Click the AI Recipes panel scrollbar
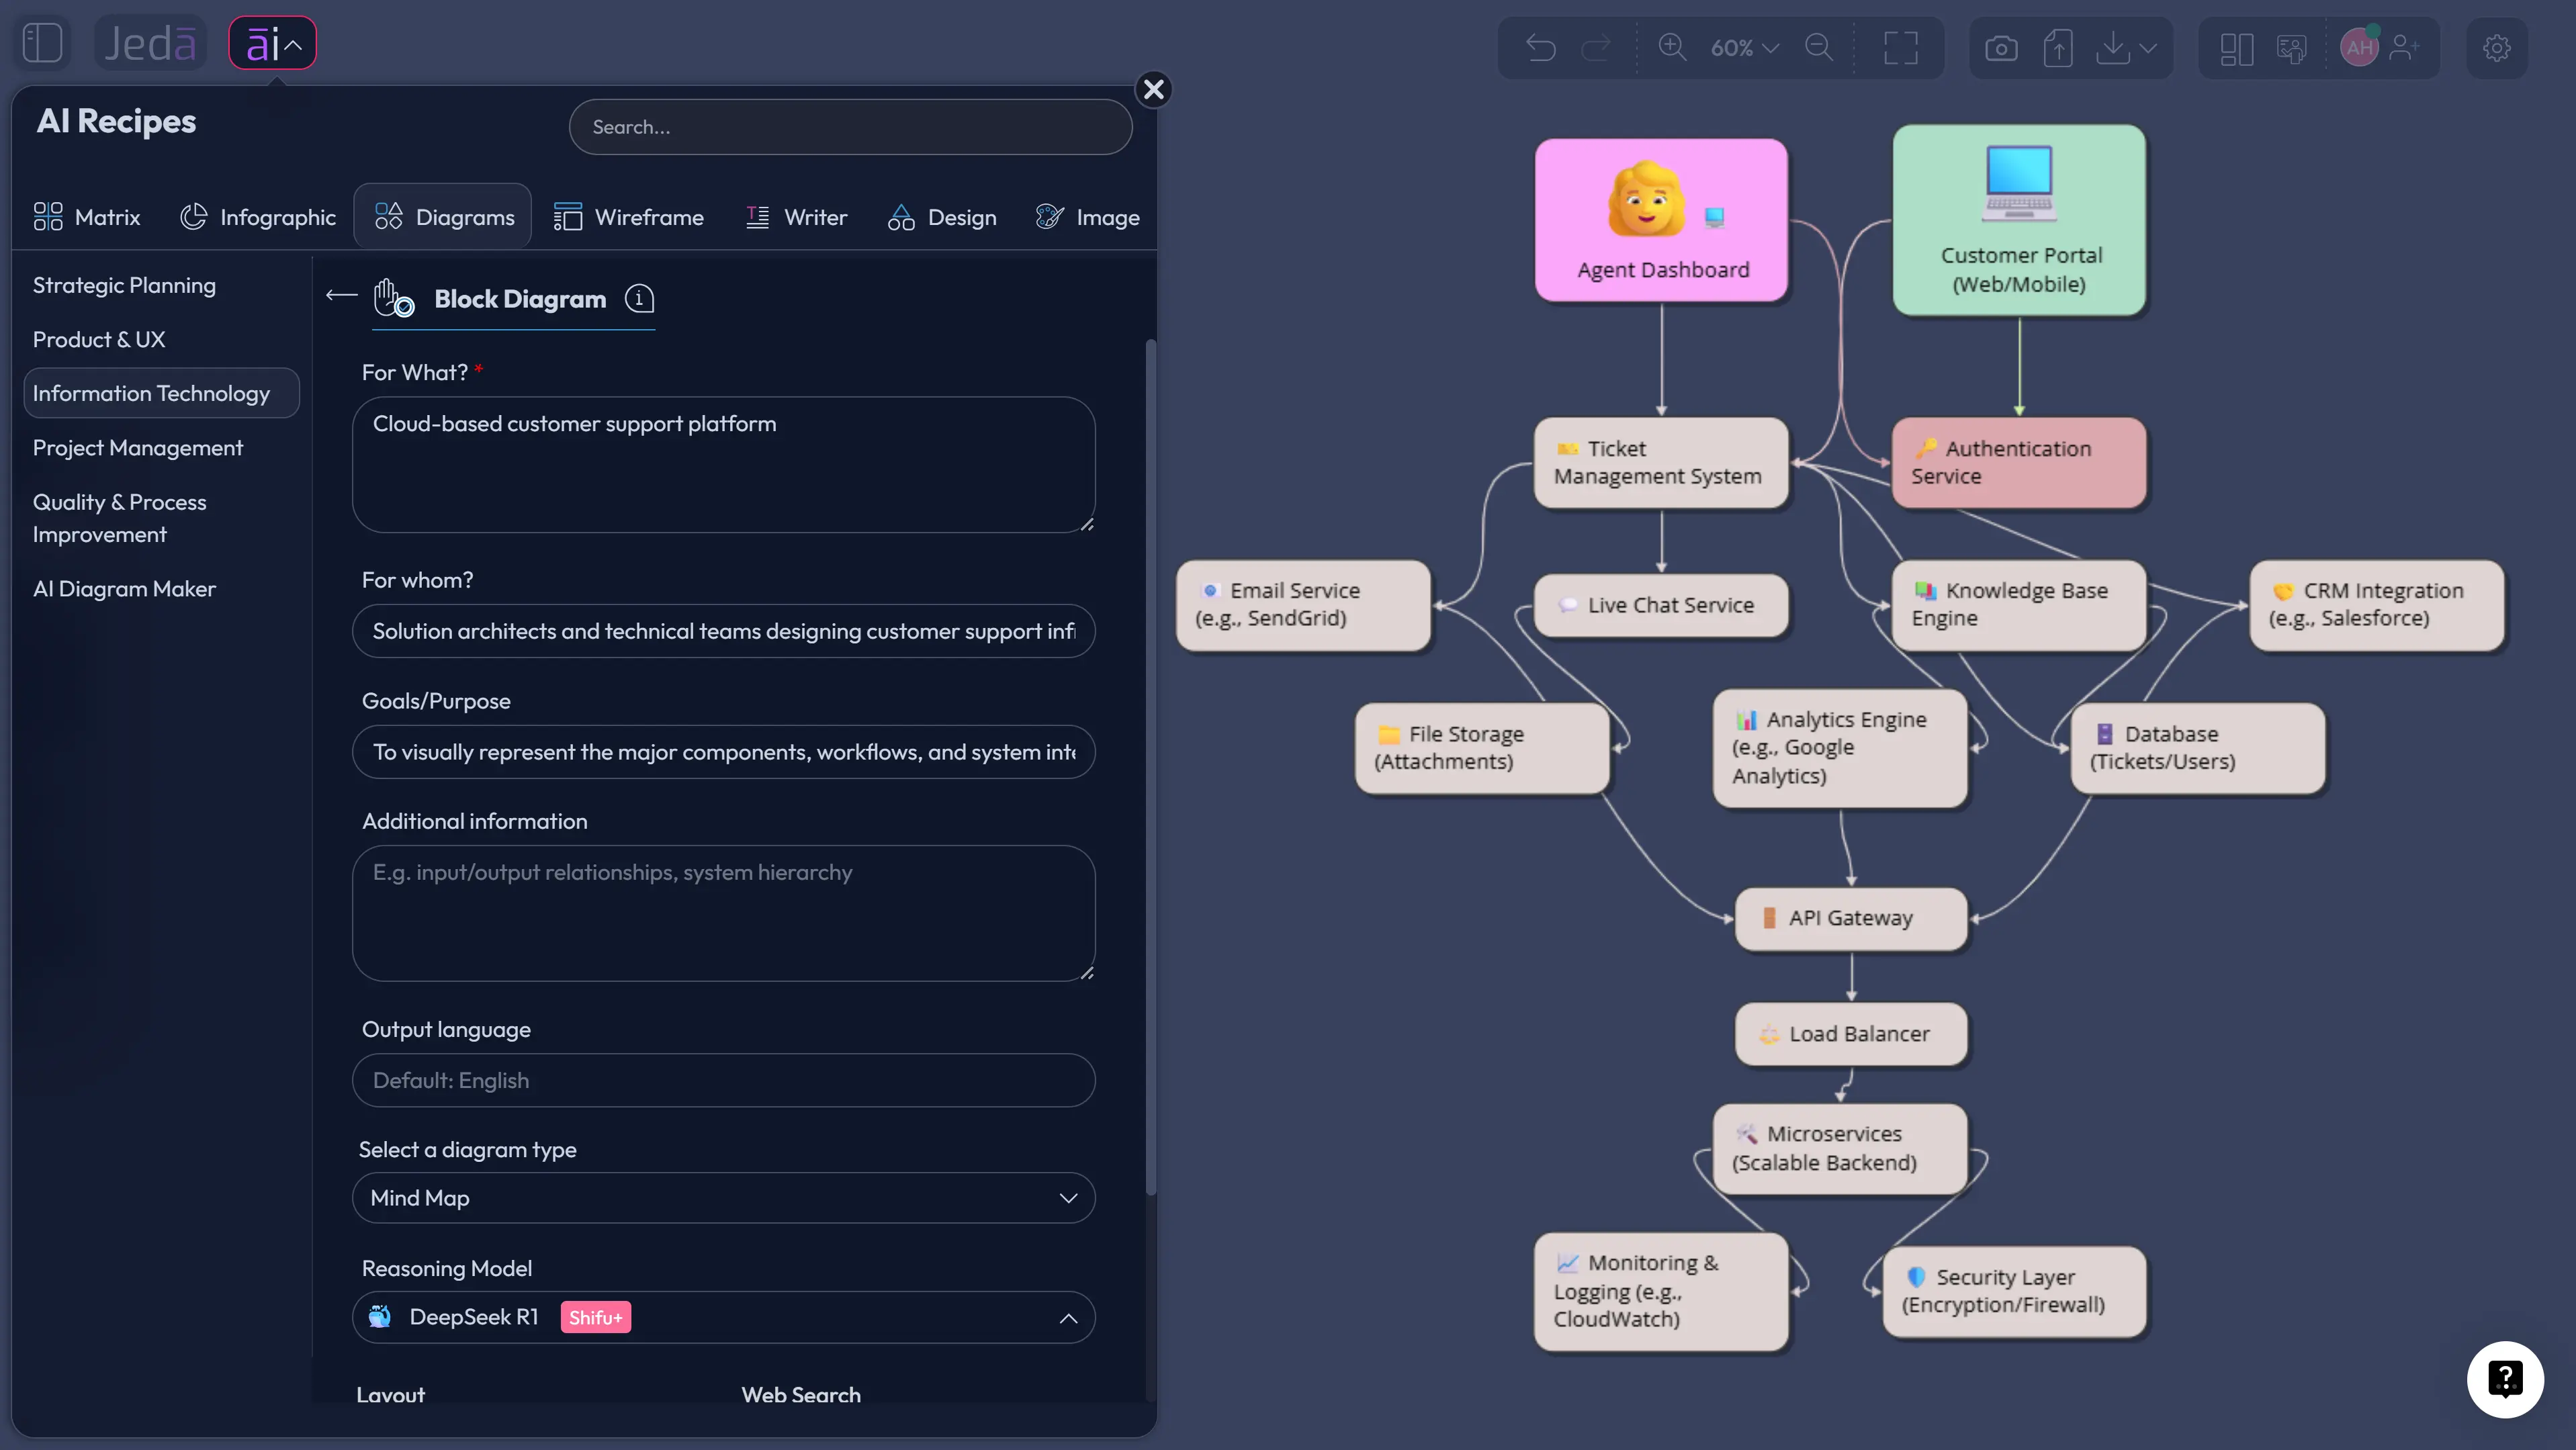 [1150, 767]
